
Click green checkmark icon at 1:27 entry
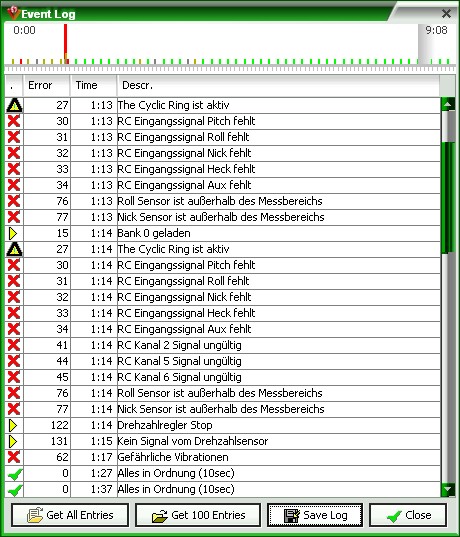pyautogui.click(x=15, y=474)
